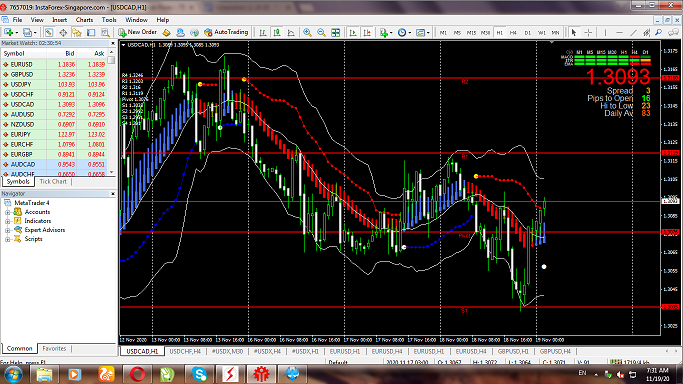Select the equidistant channel tool
This screenshot has width=683, height=384.
647,32
